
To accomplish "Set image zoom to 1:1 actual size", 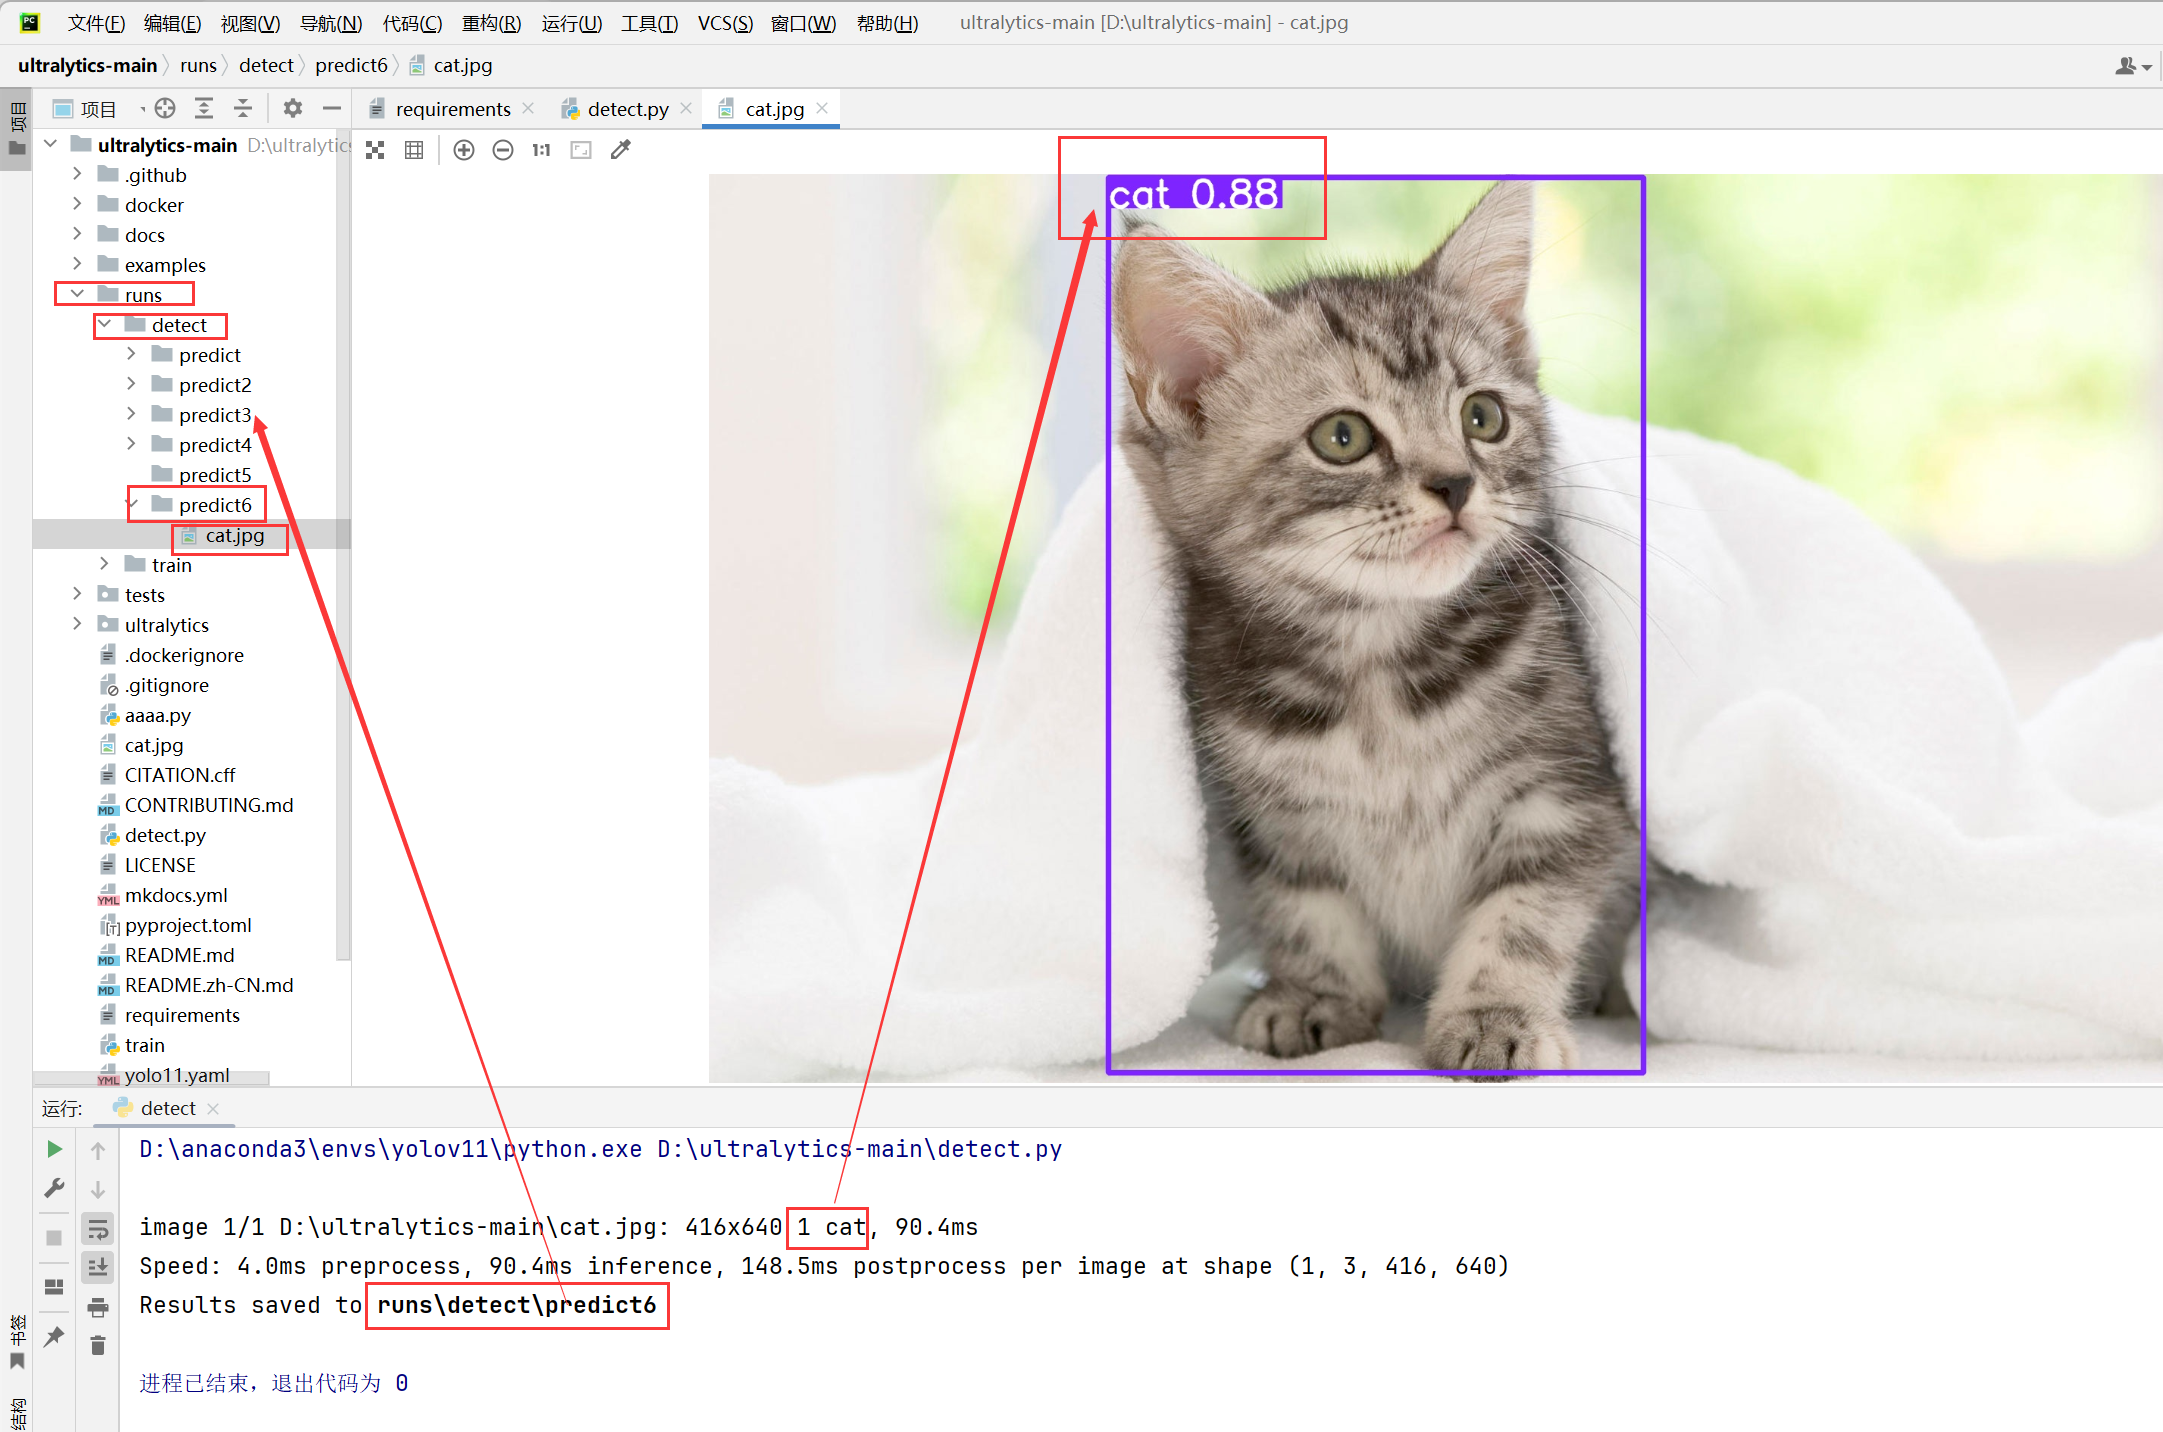I will 541,150.
